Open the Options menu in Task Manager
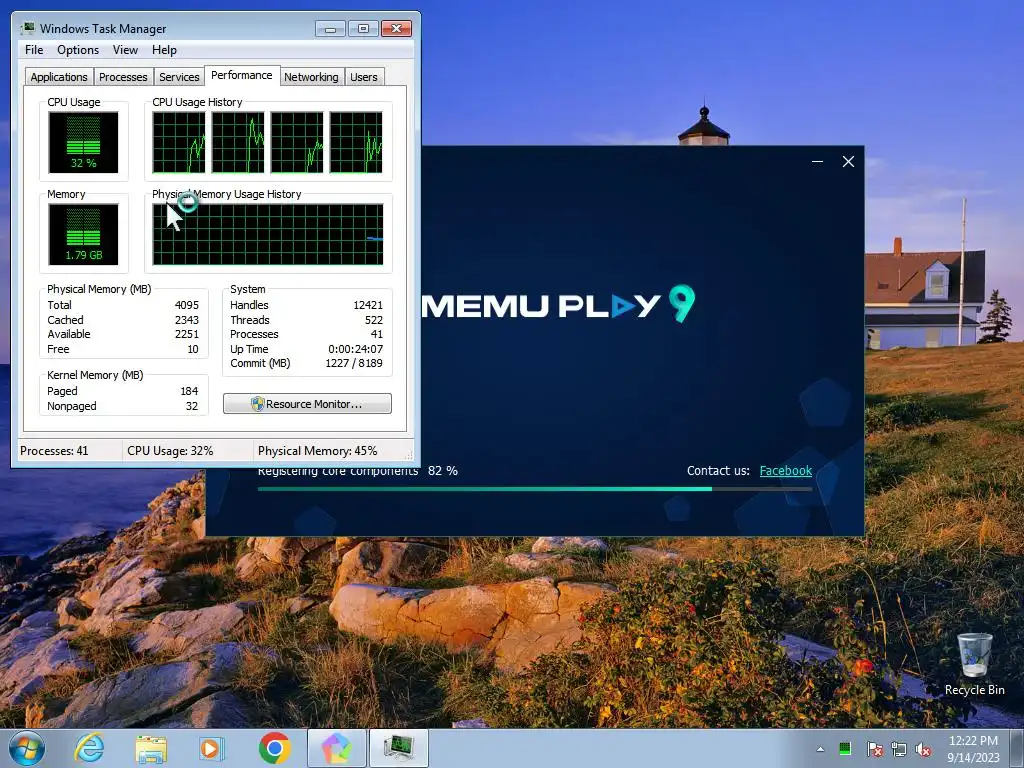 tap(78, 50)
